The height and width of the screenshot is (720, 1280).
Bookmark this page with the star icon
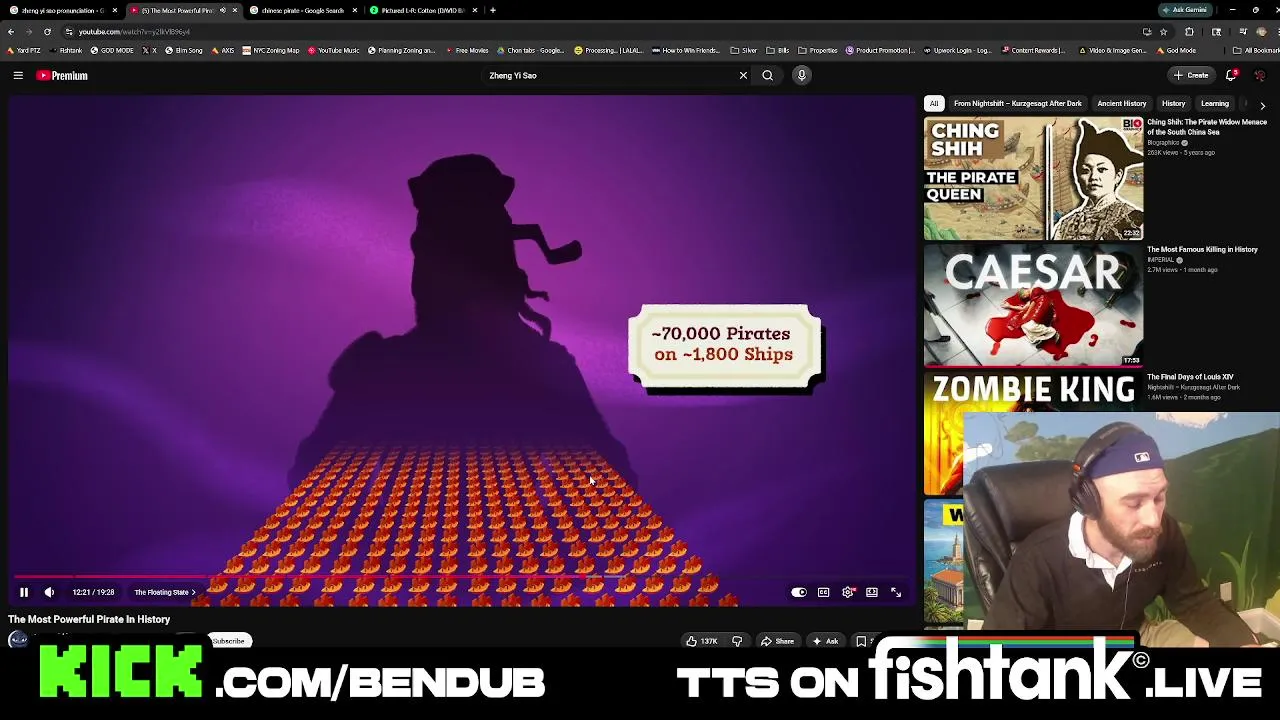(x=1163, y=31)
